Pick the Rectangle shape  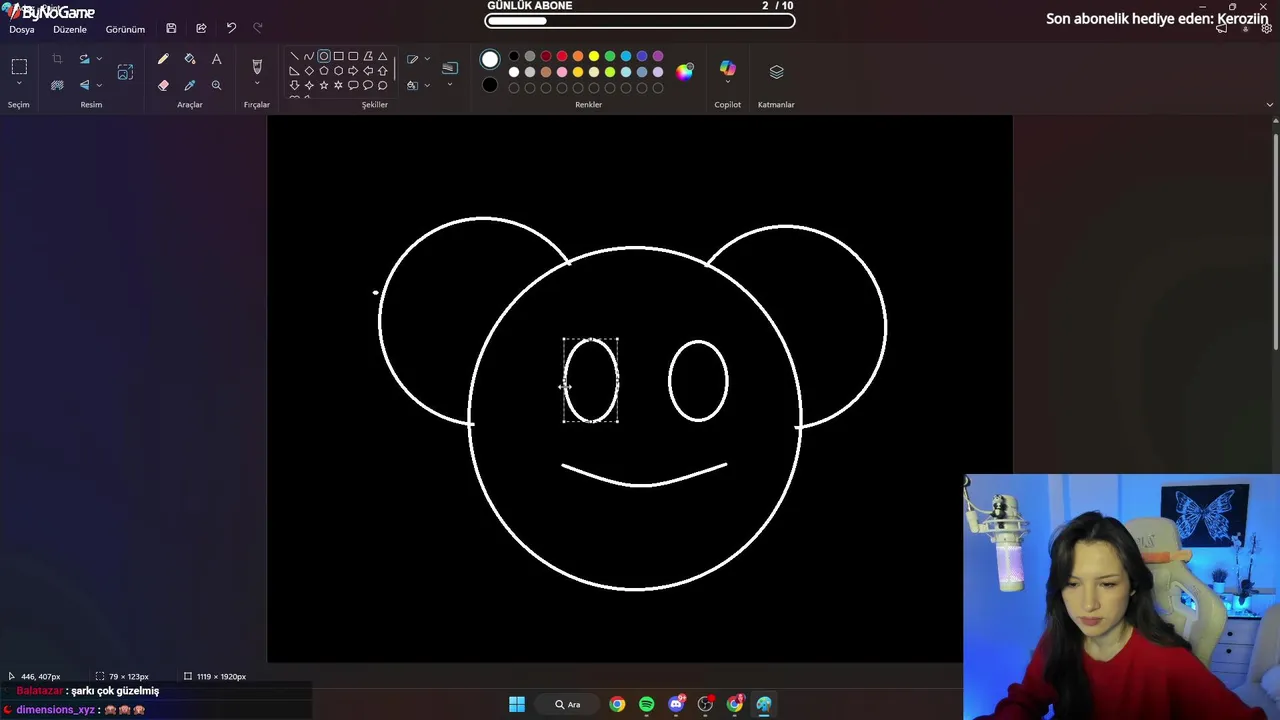click(x=338, y=56)
